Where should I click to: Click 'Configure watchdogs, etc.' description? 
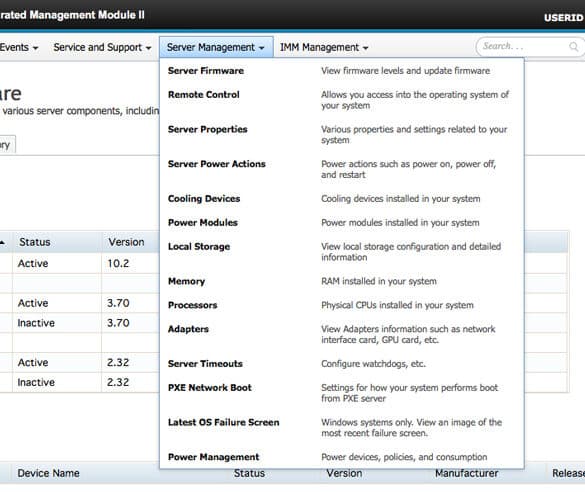(x=373, y=363)
